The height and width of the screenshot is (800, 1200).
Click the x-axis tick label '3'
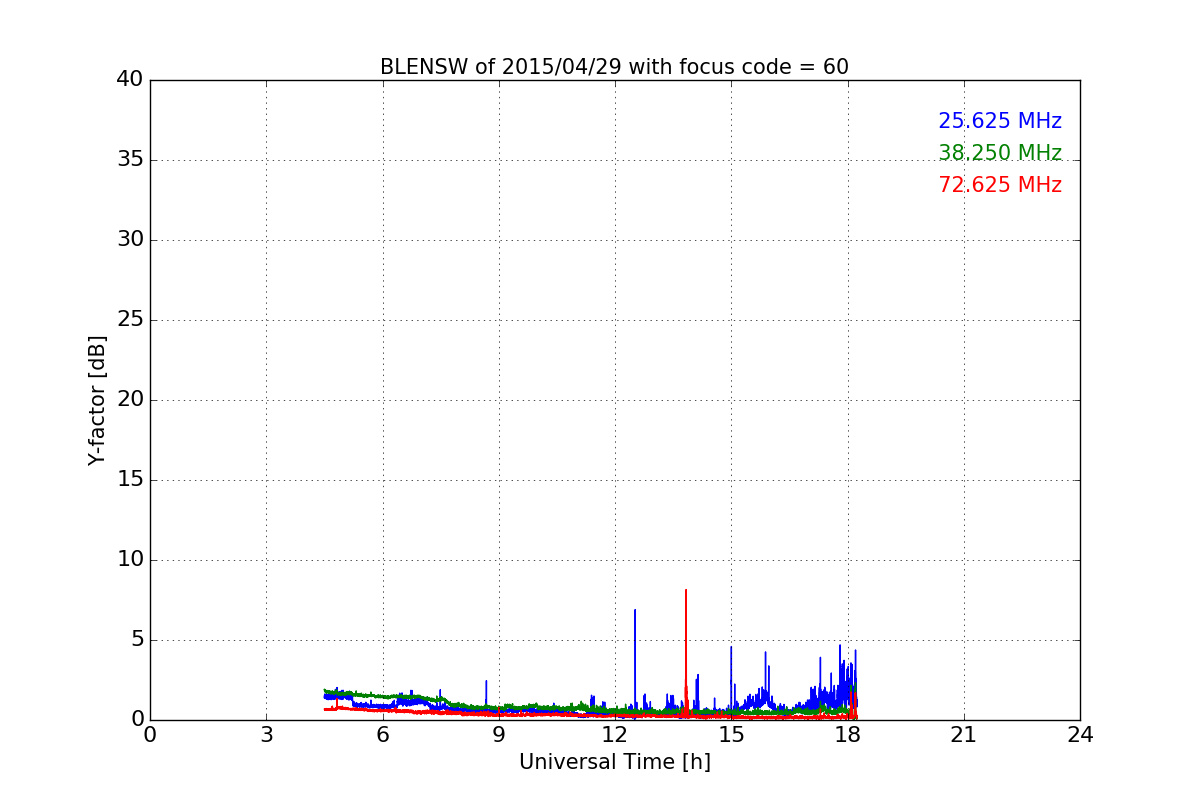click(266, 735)
